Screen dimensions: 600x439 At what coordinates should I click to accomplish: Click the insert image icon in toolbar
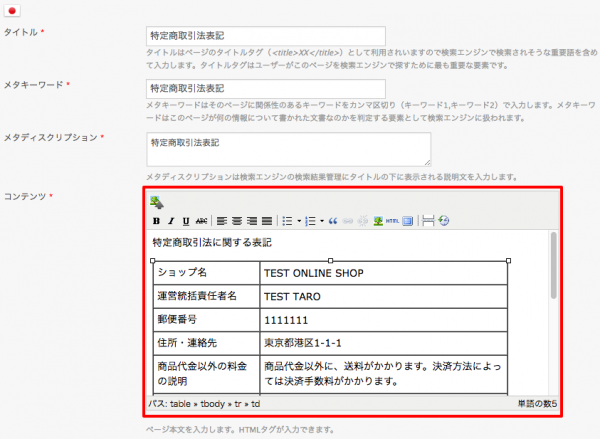click(378, 220)
